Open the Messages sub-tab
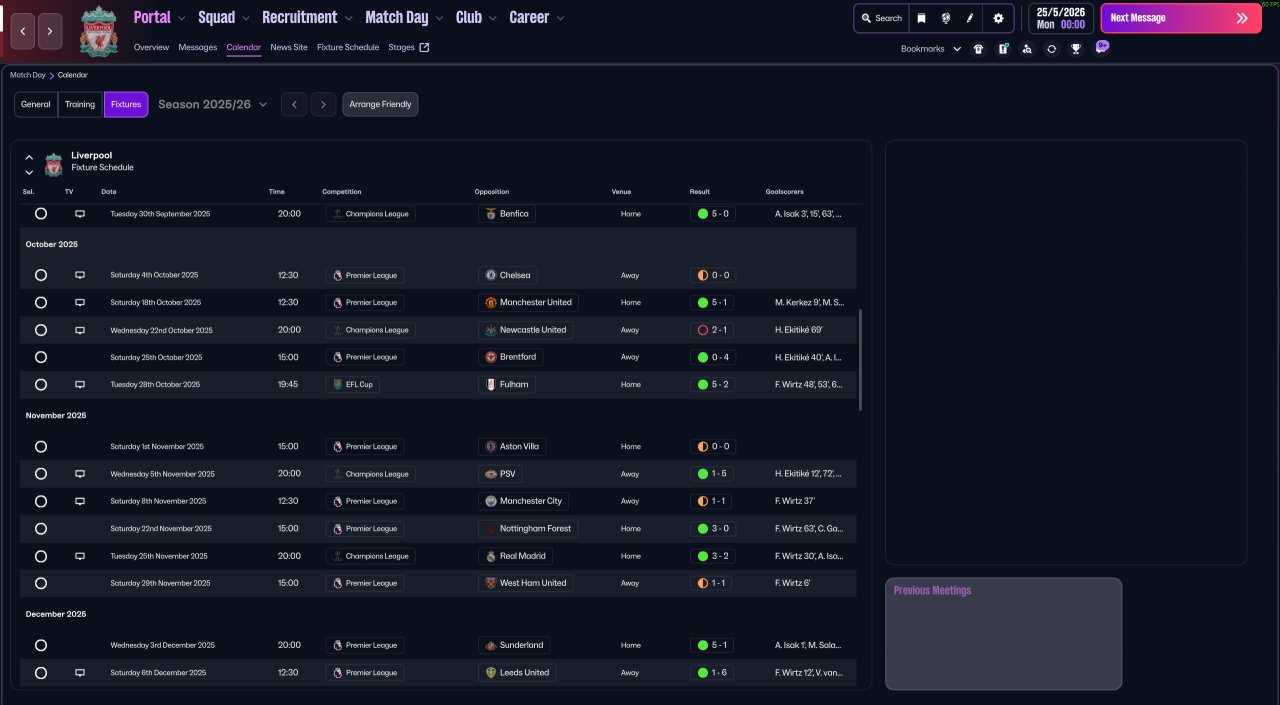Image resolution: width=1280 pixels, height=705 pixels. [198, 47]
